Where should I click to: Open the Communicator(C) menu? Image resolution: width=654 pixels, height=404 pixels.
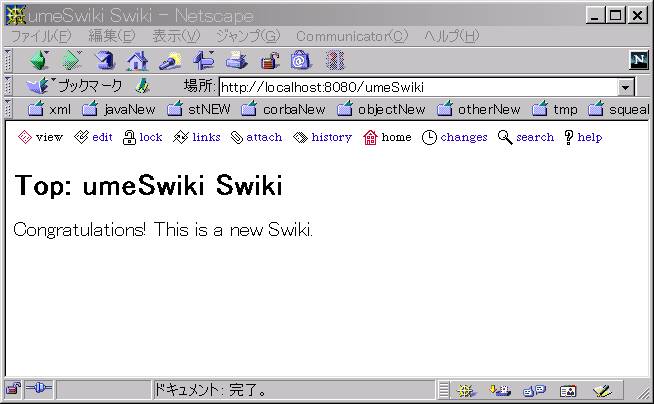[352, 36]
